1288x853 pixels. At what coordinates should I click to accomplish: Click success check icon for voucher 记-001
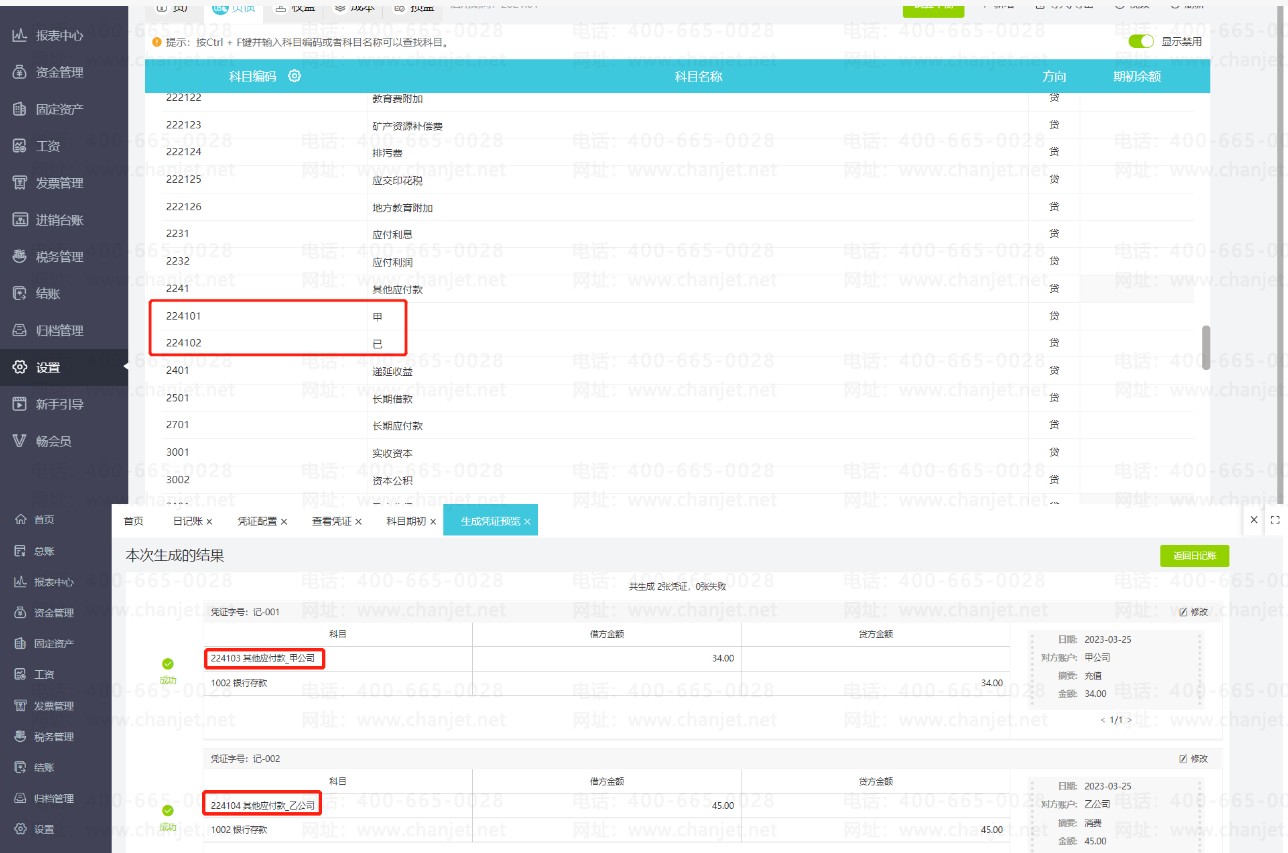point(167,663)
